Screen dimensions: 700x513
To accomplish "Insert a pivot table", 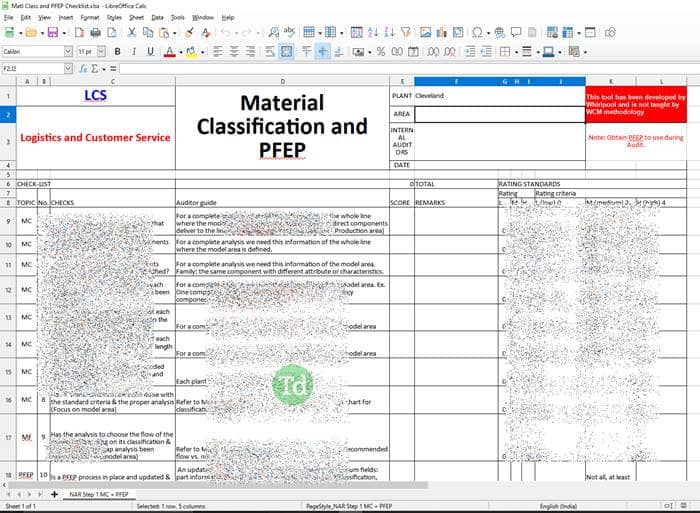I will [458, 32].
